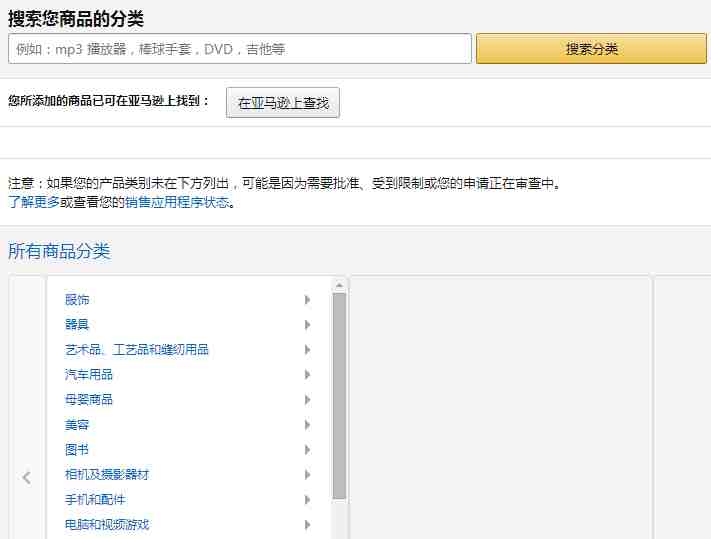Select the 手机和配件 category
This screenshot has height=539, width=711.
click(95, 500)
